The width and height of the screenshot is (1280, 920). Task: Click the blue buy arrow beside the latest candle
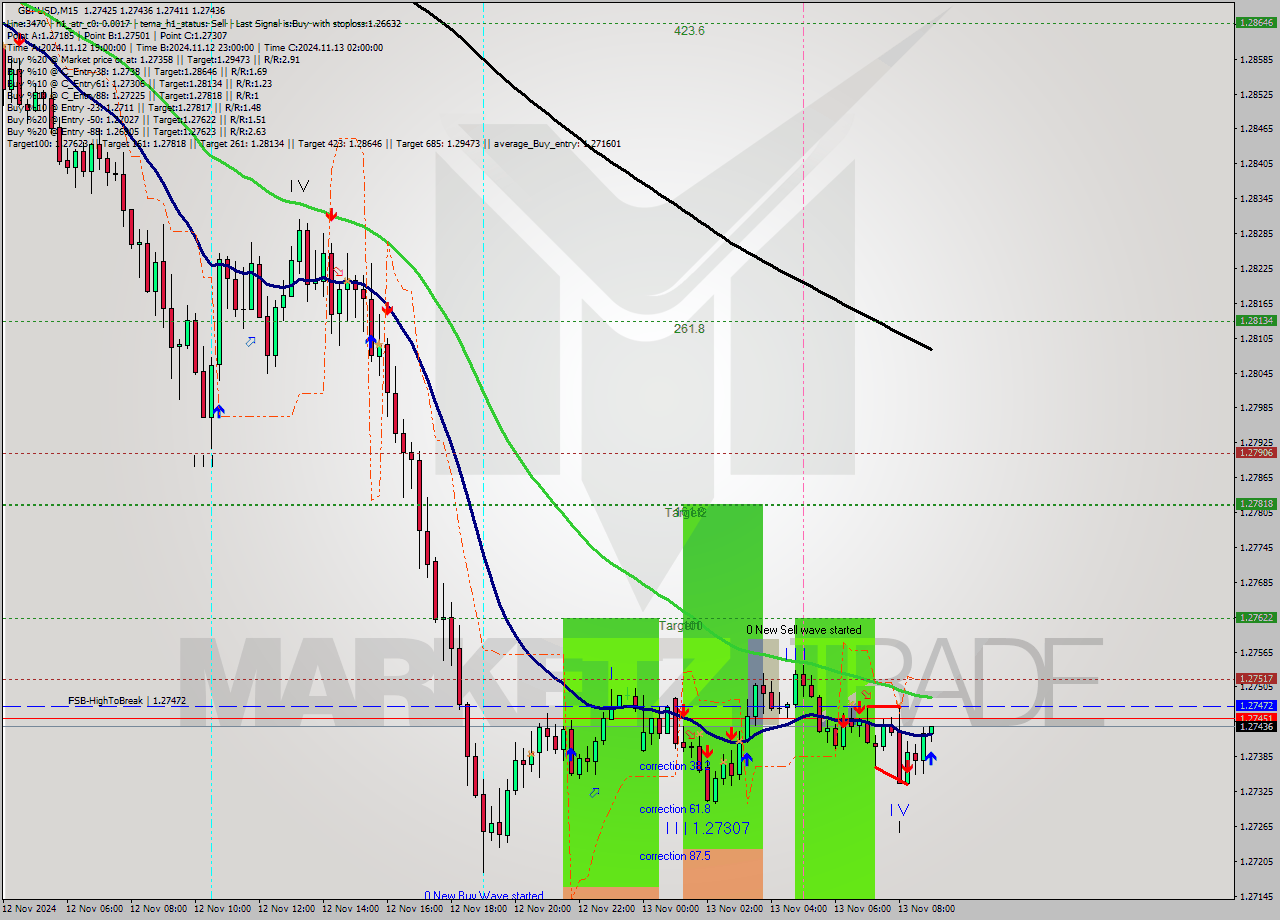point(931,759)
